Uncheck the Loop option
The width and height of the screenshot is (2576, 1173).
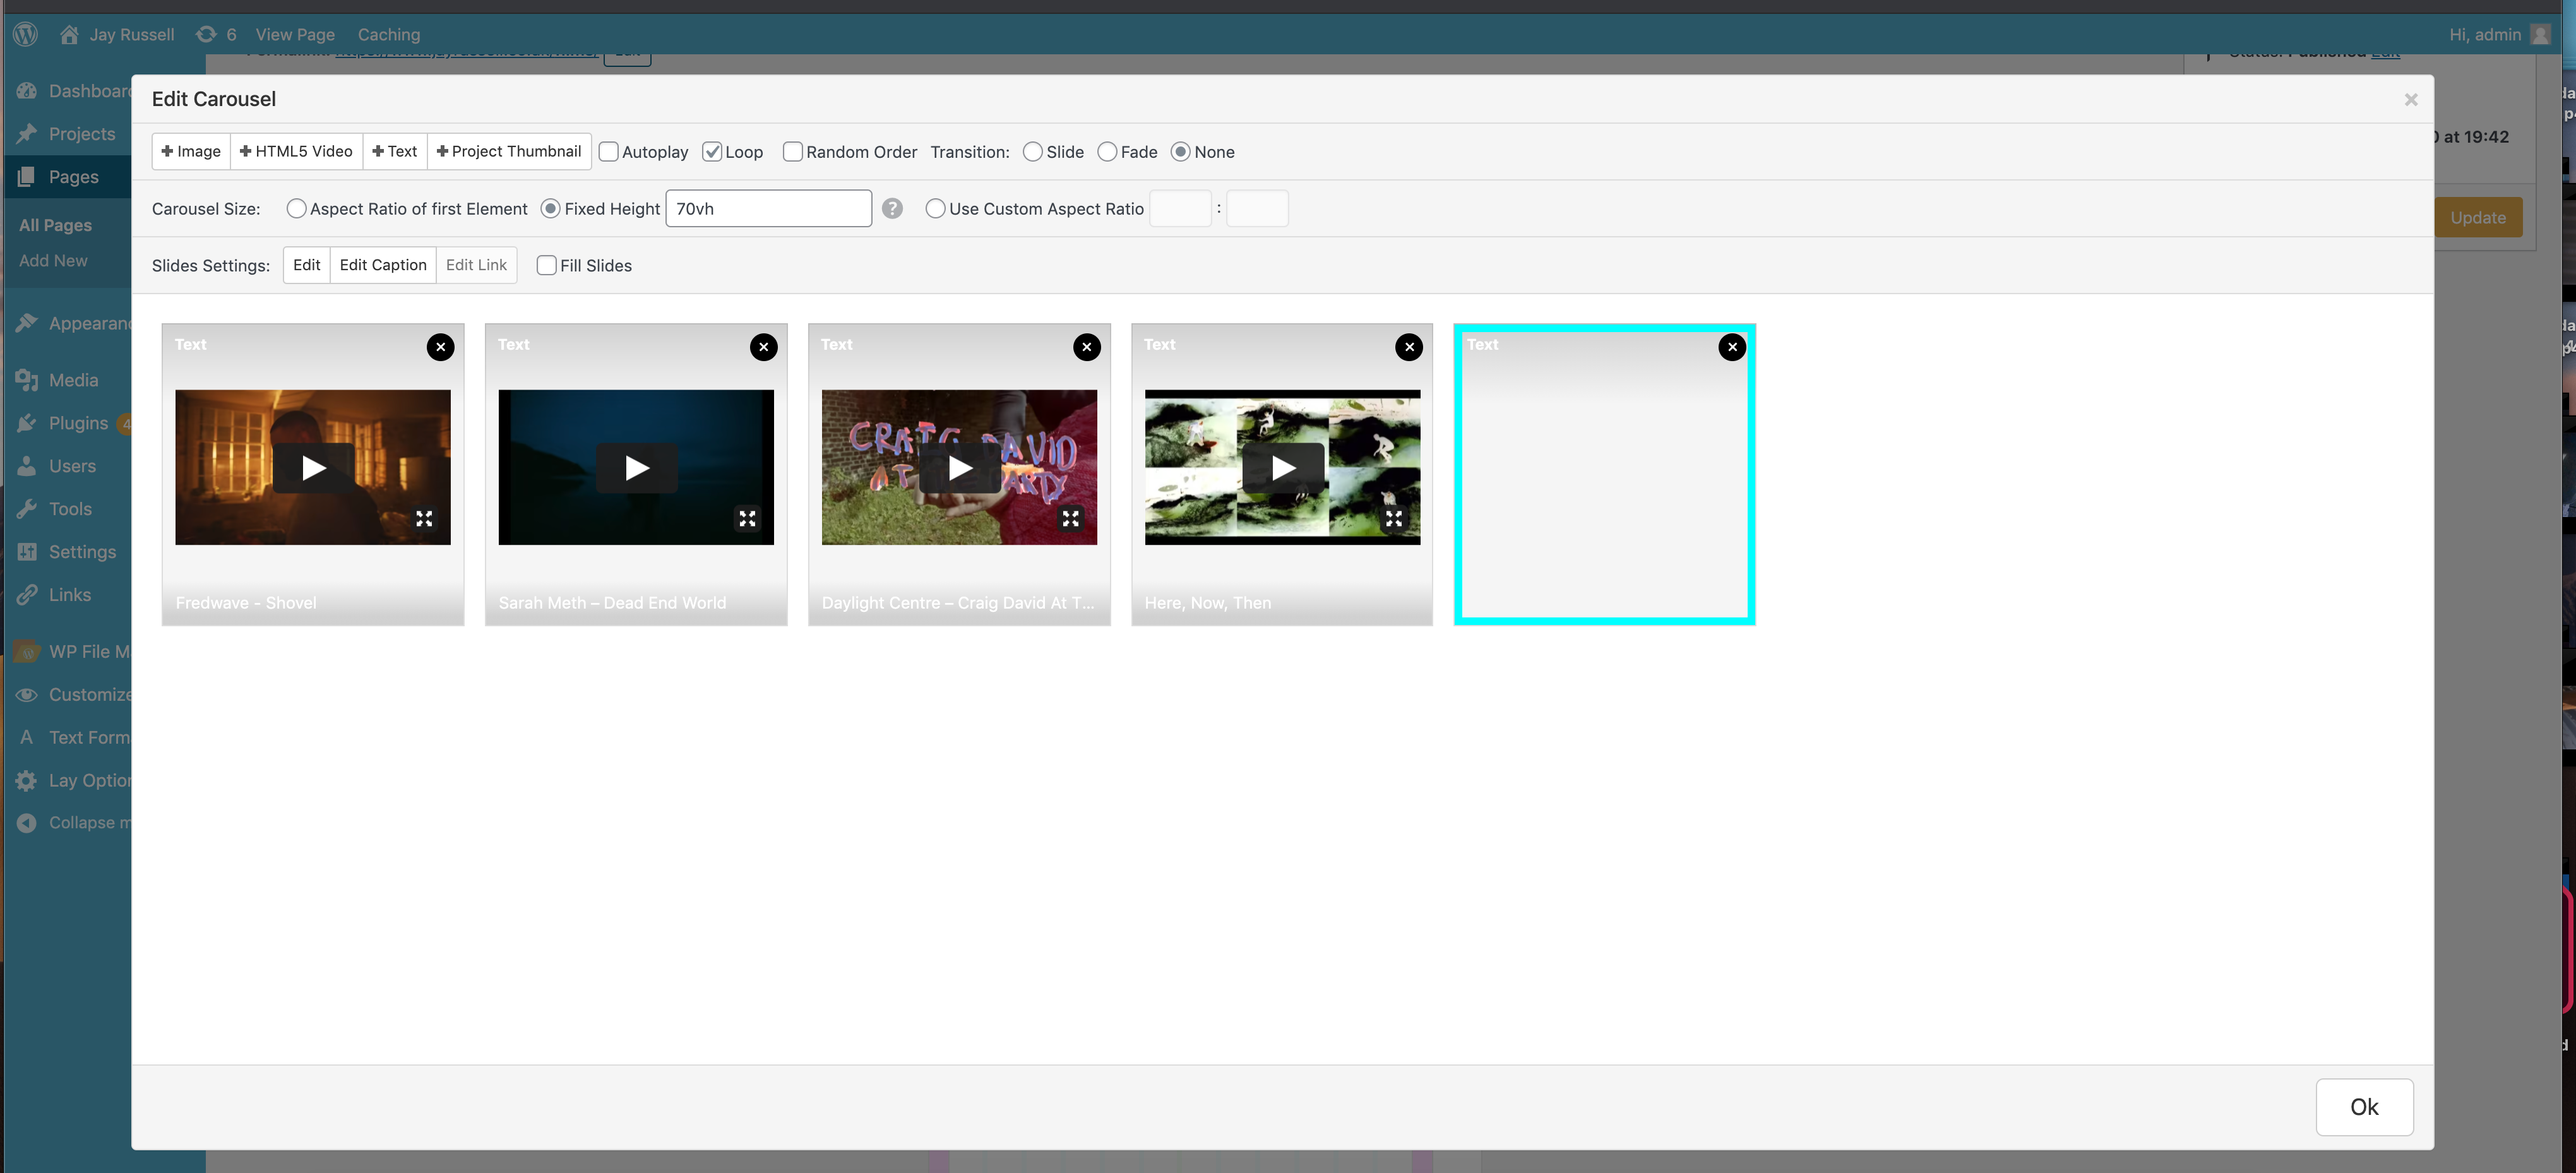tap(712, 152)
